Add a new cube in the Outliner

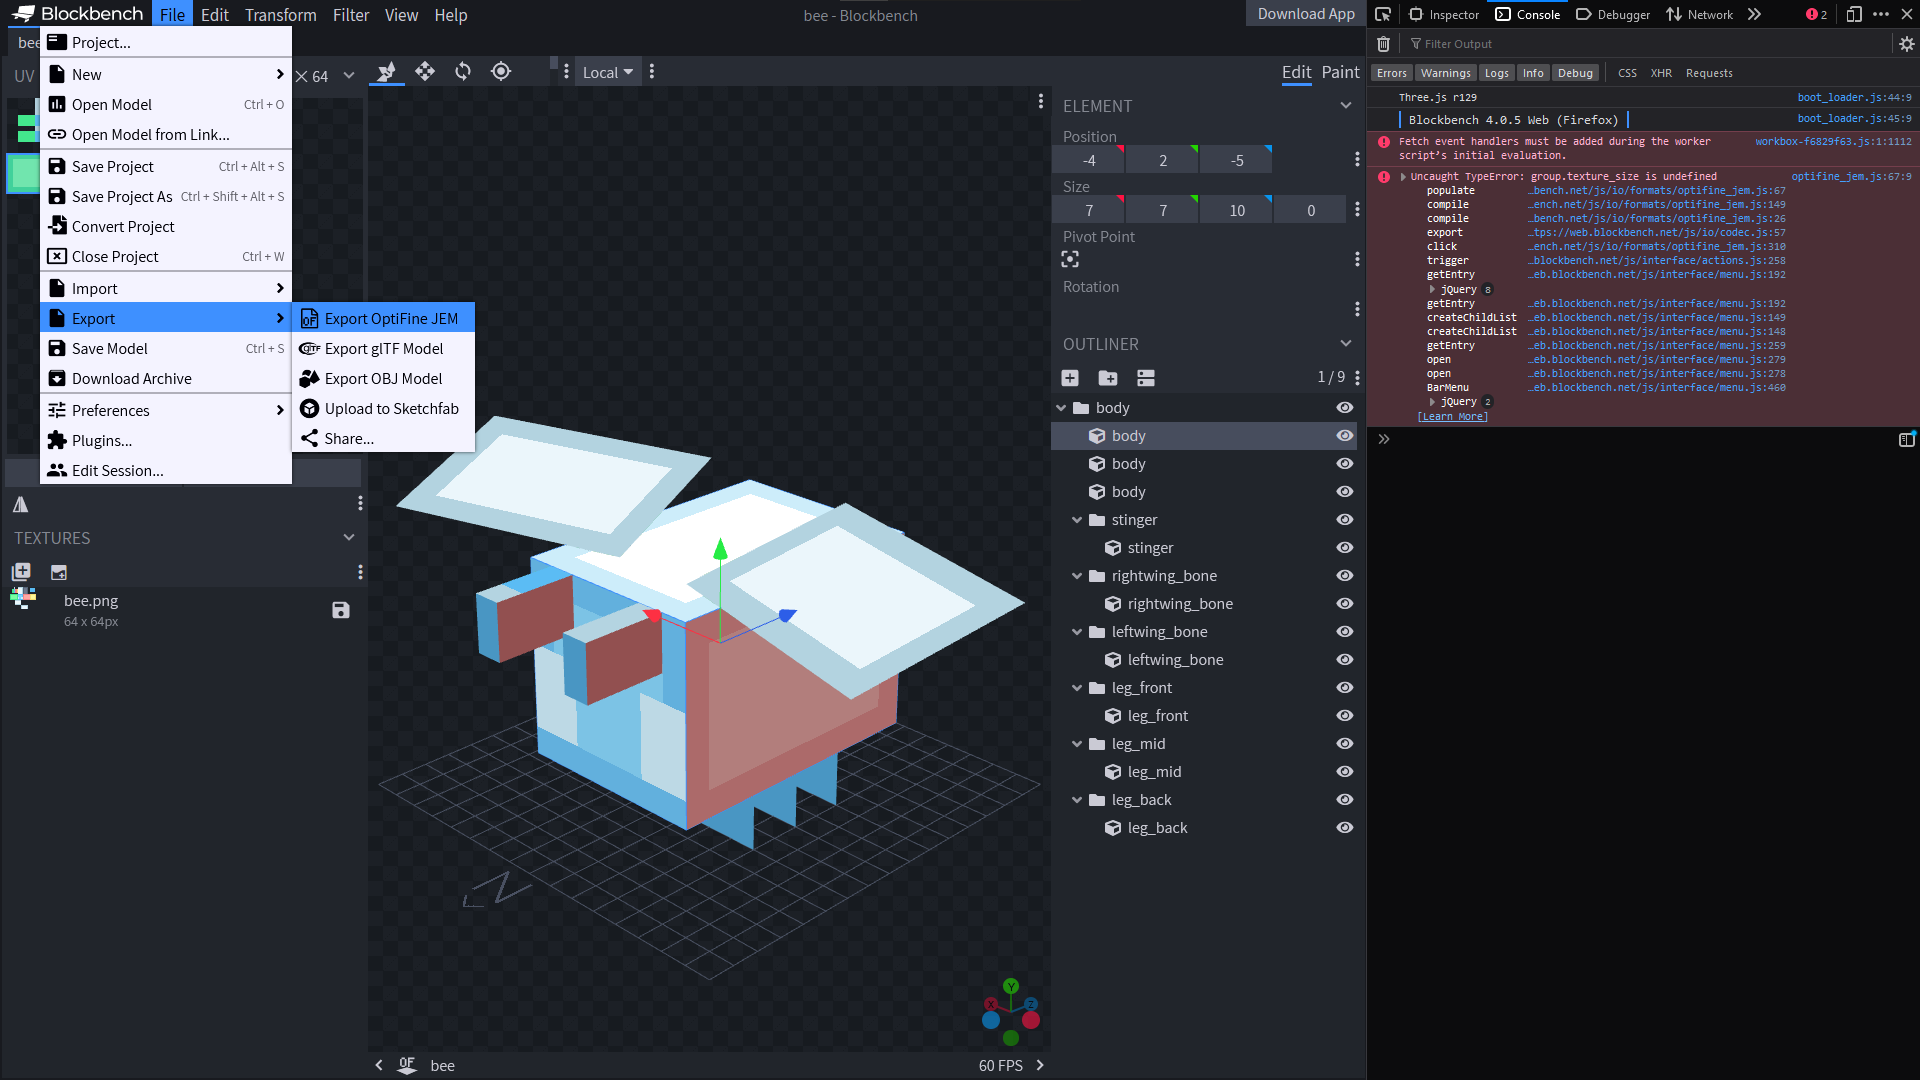(1069, 378)
